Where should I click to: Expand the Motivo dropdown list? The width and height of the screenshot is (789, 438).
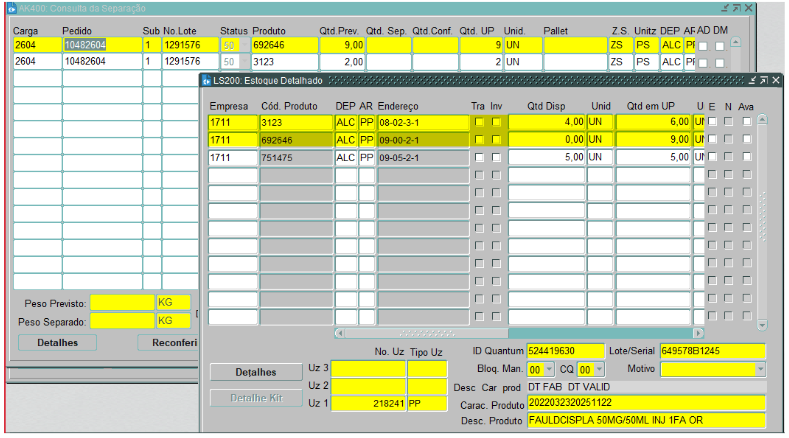[759, 370]
